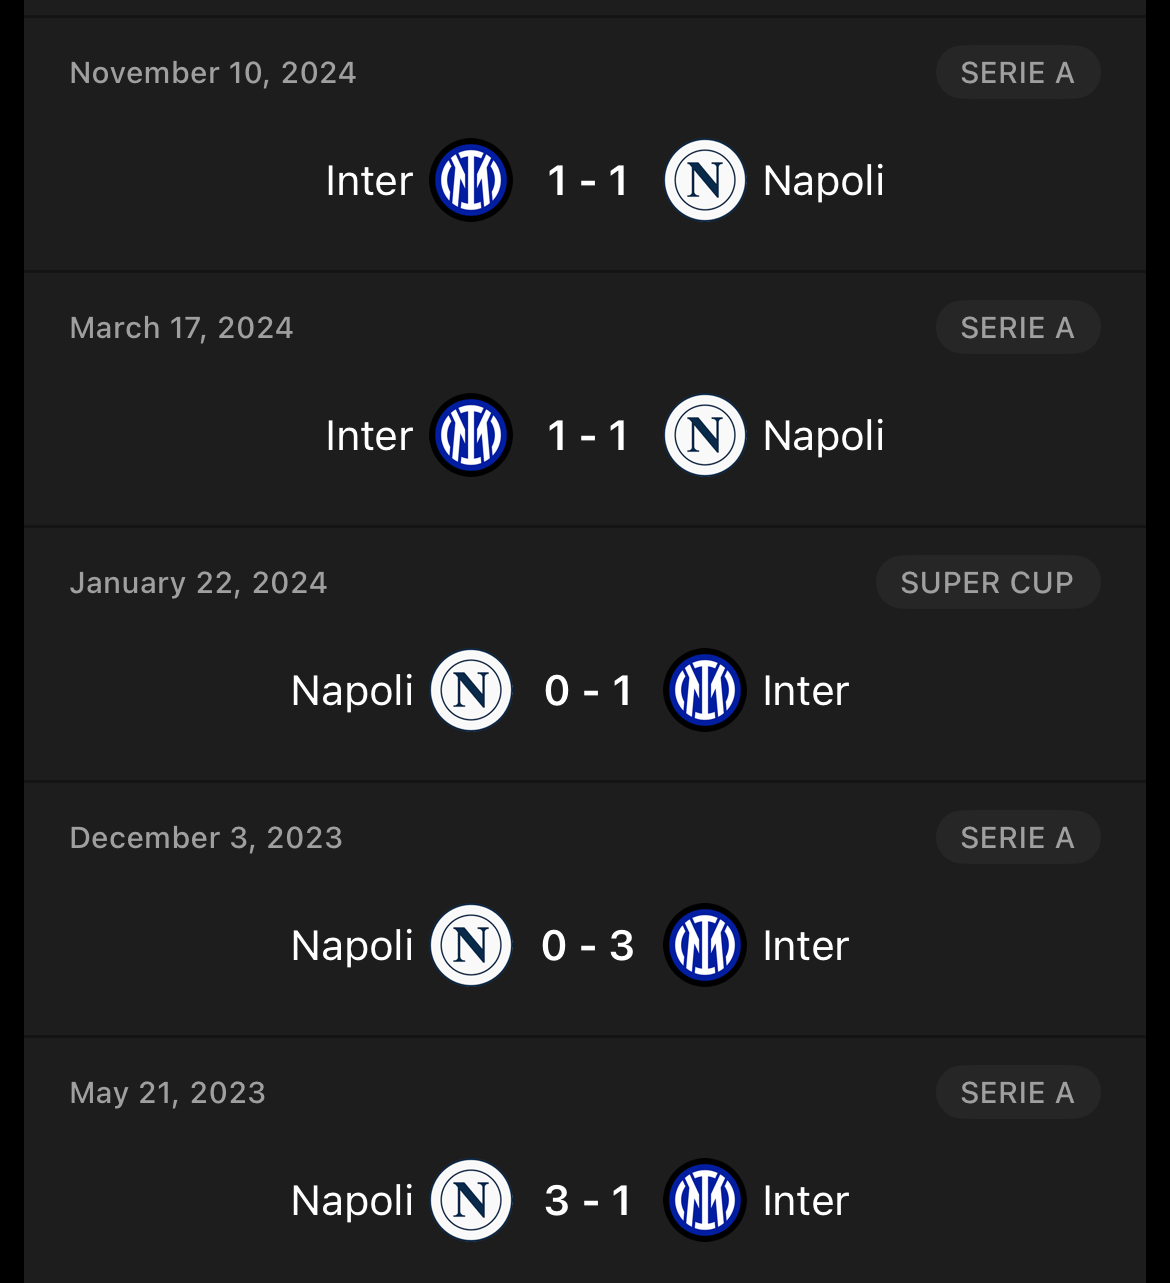Open the 0 - 3 score from December 3, 2023
The image size is (1170, 1283).
click(x=588, y=946)
